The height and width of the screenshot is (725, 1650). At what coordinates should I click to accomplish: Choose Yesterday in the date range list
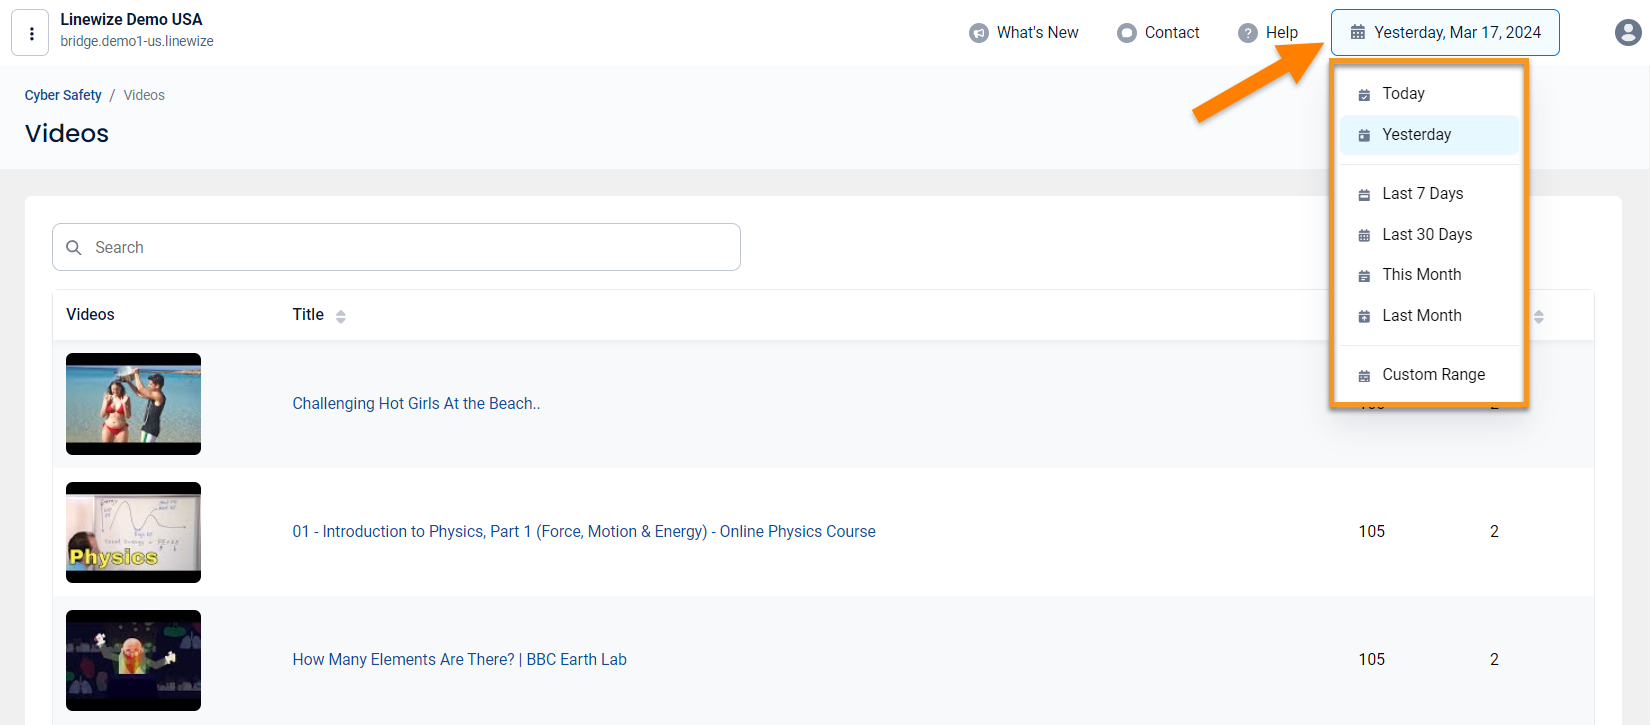pos(1416,135)
